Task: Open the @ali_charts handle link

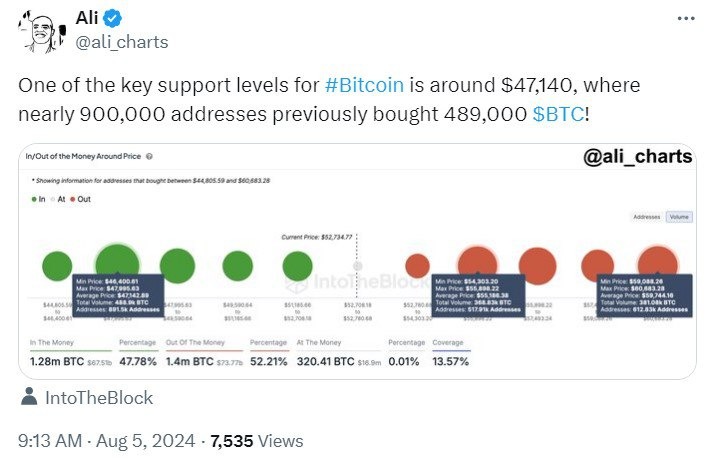Action: pyautogui.click(x=122, y=41)
